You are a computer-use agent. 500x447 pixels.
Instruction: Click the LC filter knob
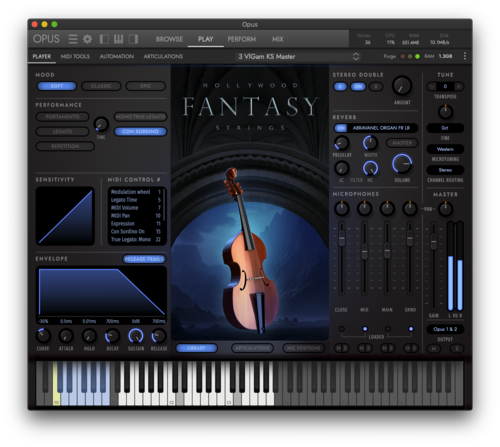click(342, 168)
